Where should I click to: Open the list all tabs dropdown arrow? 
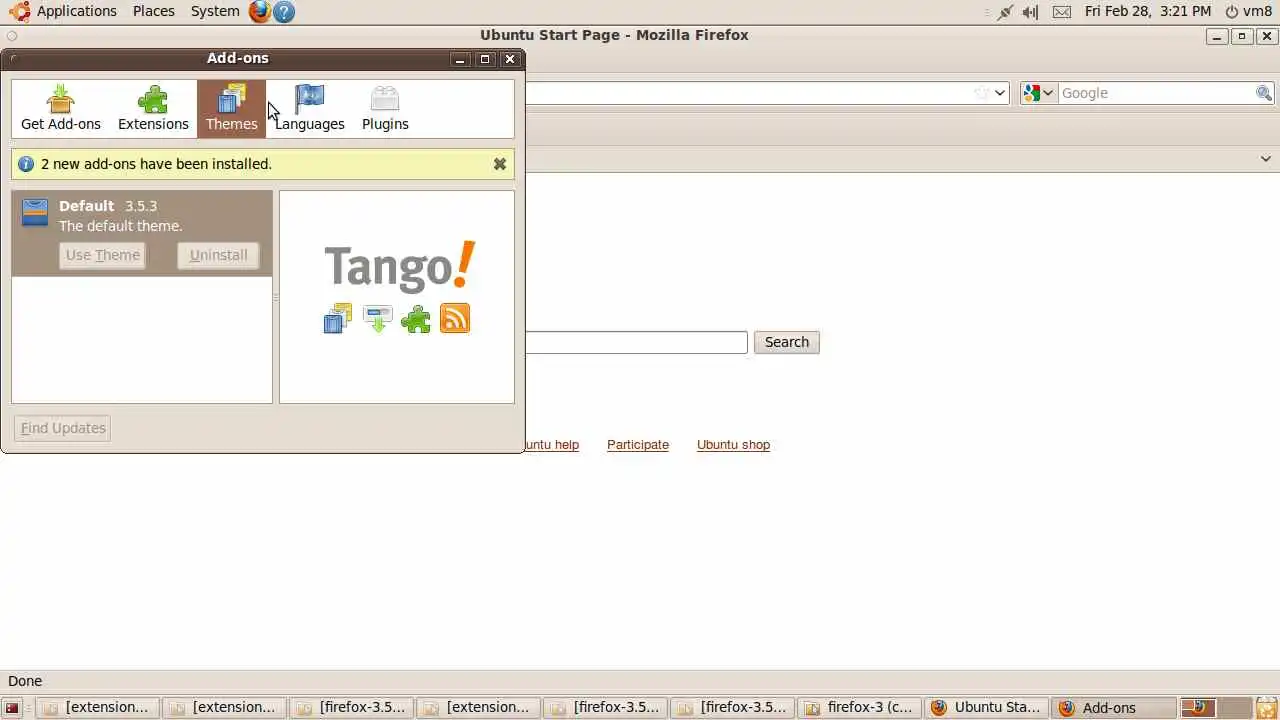pos(1265,159)
